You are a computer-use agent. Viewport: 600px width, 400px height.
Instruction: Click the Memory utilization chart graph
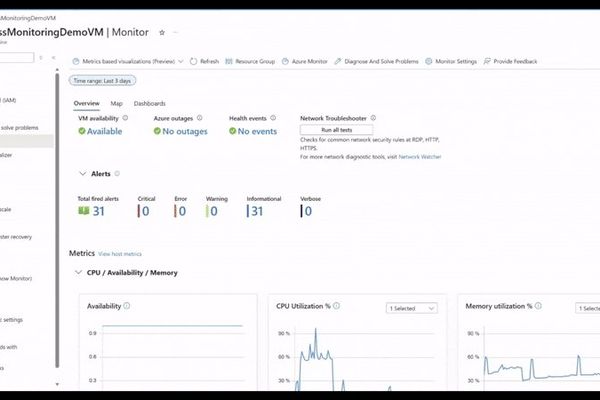pyautogui.click(x=541, y=367)
